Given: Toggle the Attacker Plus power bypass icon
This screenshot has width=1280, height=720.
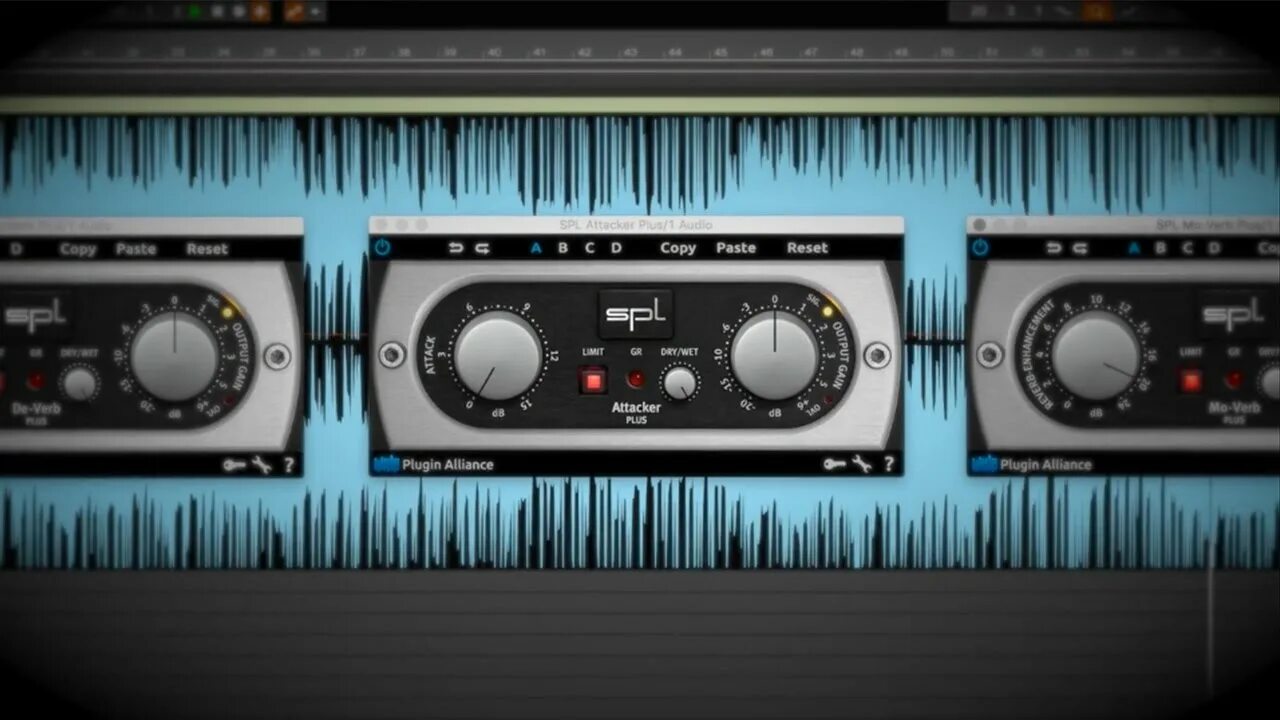Looking at the screenshot, I should [x=382, y=247].
